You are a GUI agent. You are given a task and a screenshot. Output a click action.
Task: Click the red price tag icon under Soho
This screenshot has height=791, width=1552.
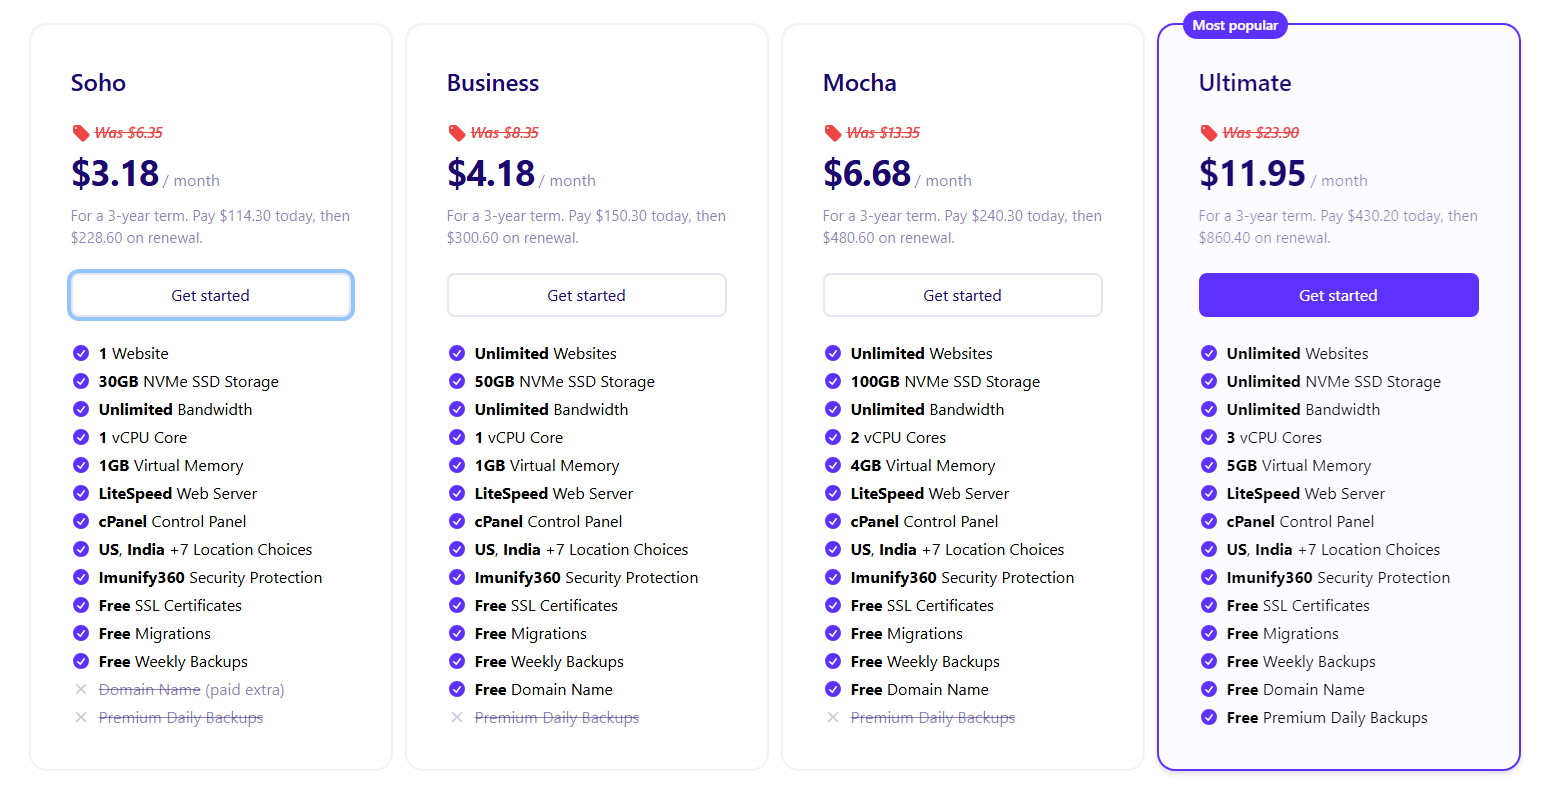(x=81, y=133)
